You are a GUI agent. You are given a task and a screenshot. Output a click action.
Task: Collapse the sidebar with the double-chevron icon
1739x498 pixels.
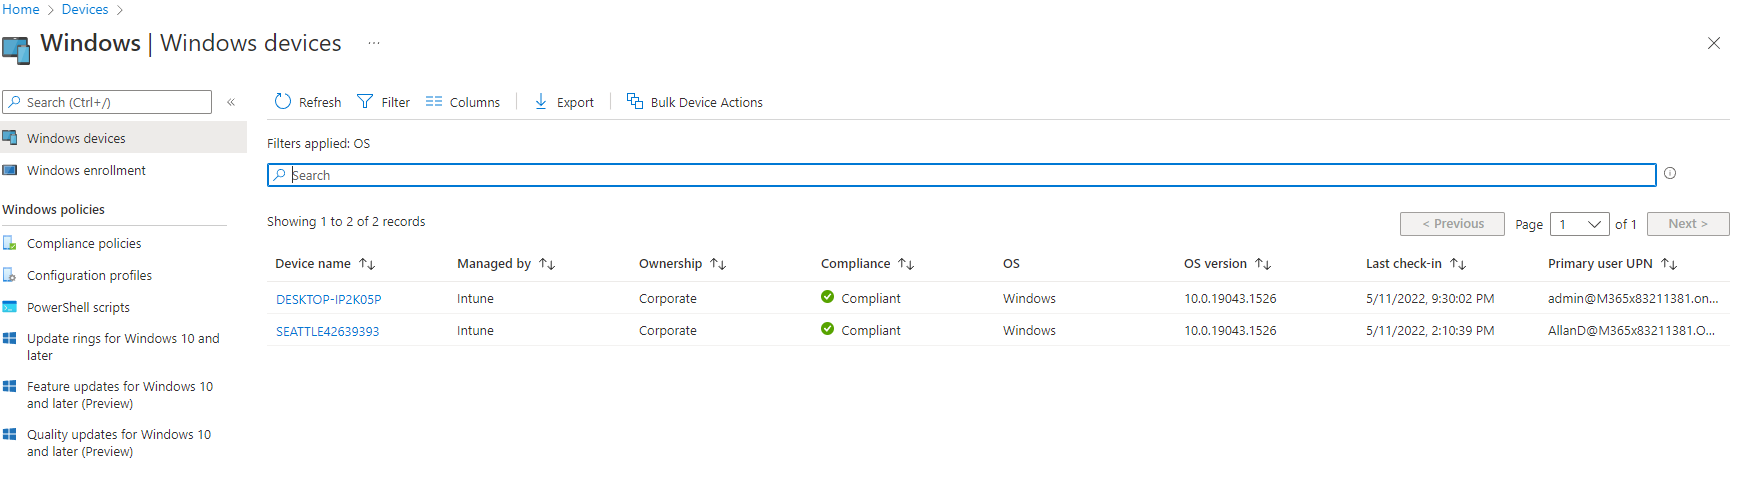tap(231, 102)
